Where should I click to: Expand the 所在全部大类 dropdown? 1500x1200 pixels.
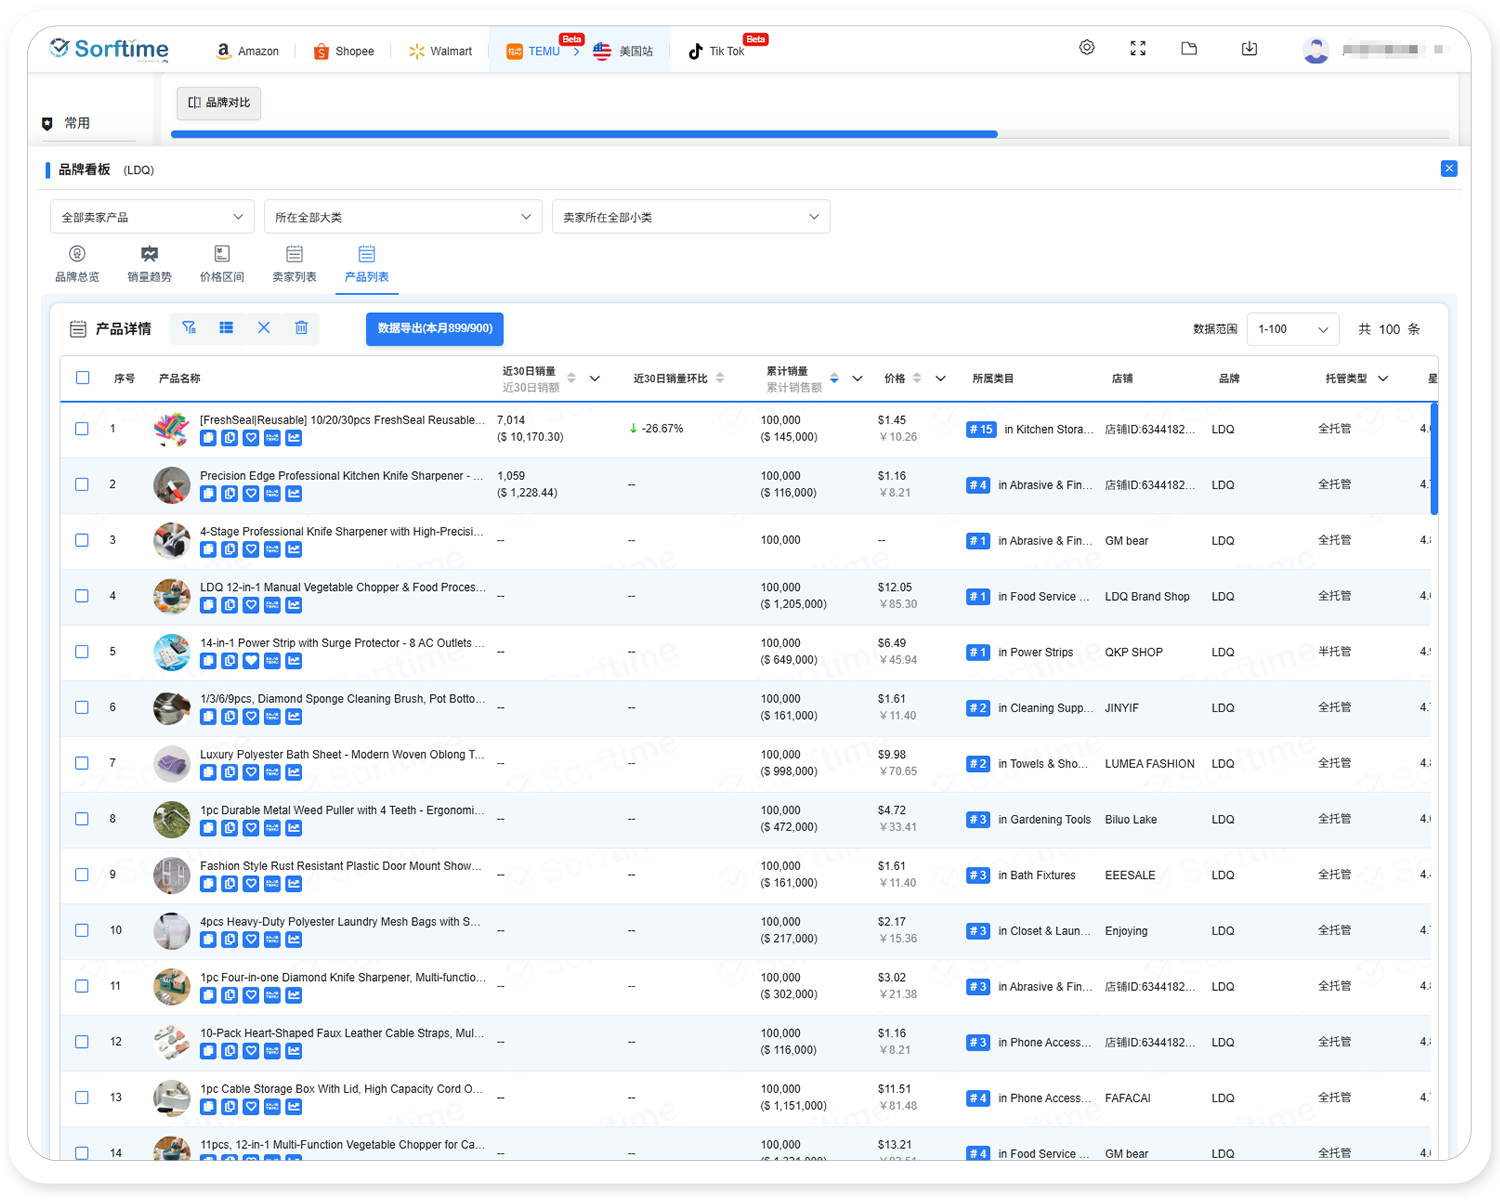tap(402, 217)
